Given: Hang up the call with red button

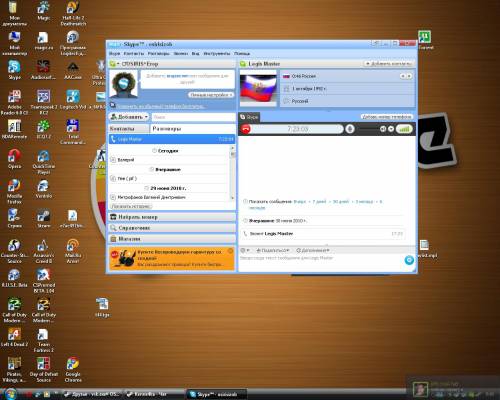Looking at the screenshot, I should pyautogui.click(x=246, y=129).
